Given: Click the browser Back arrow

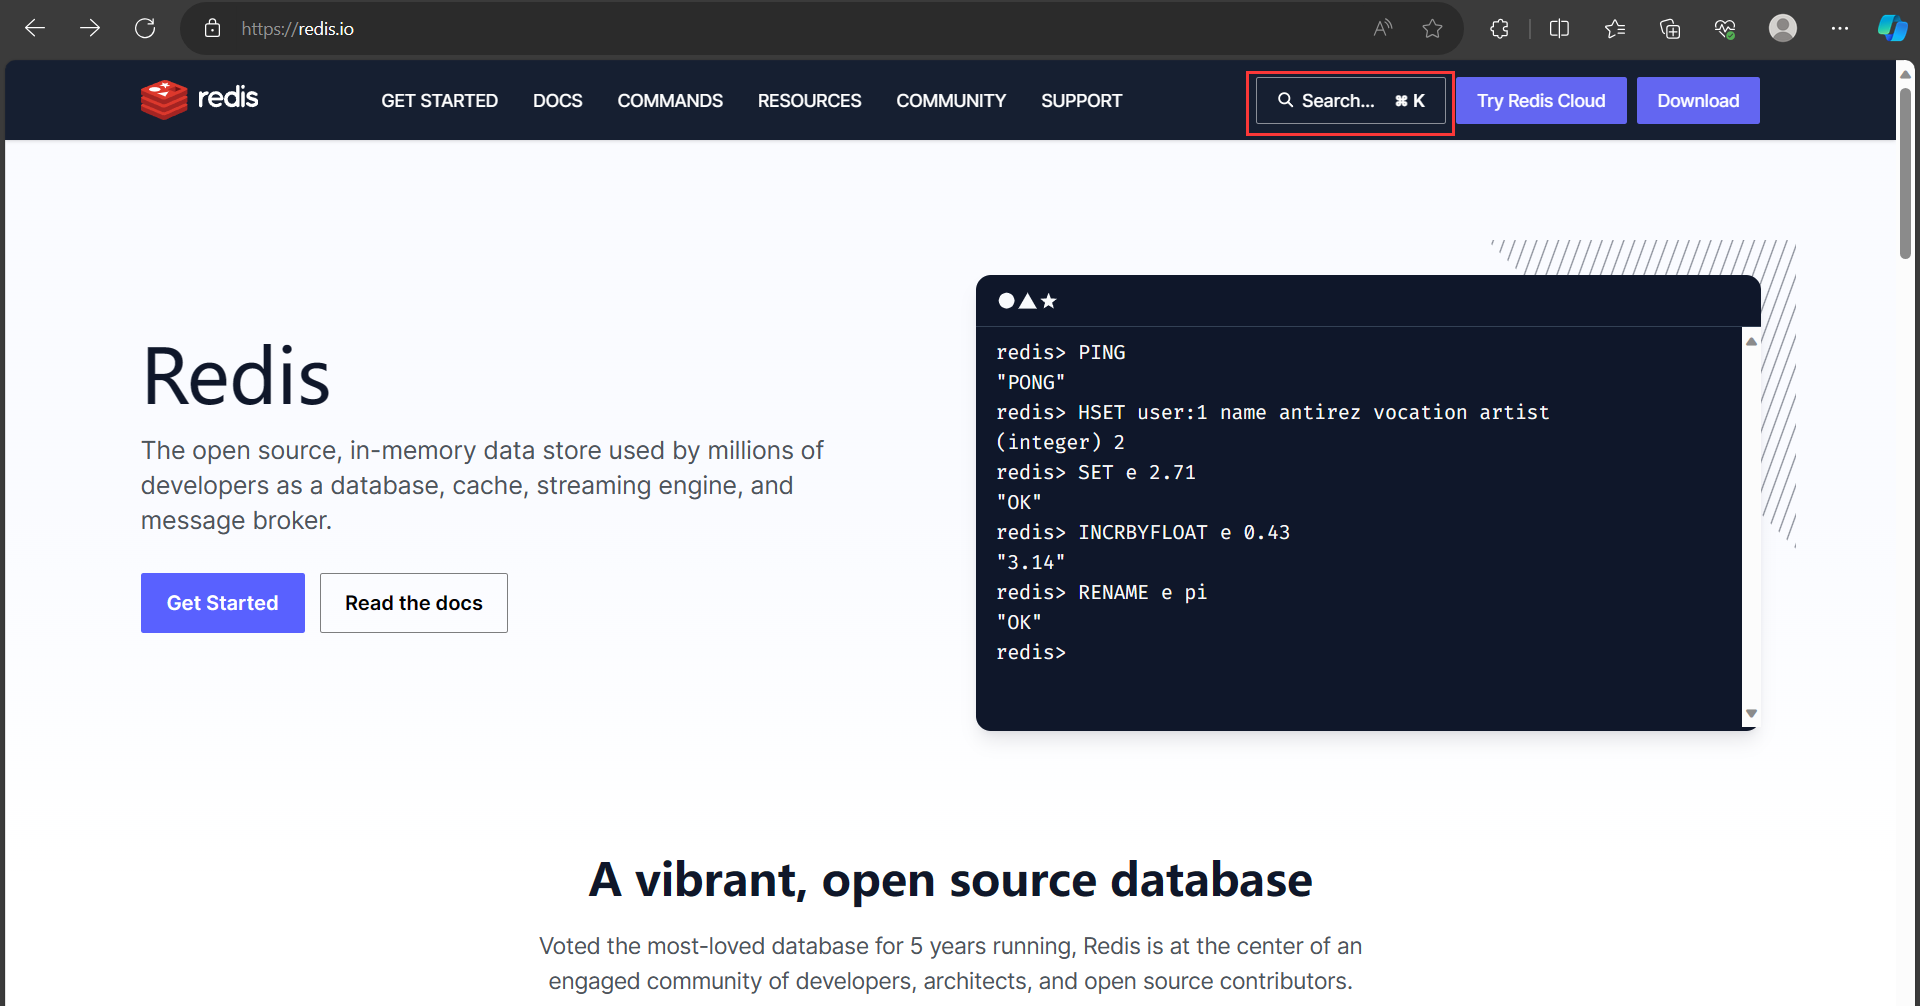Looking at the screenshot, I should pyautogui.click(x=35, y=28).
